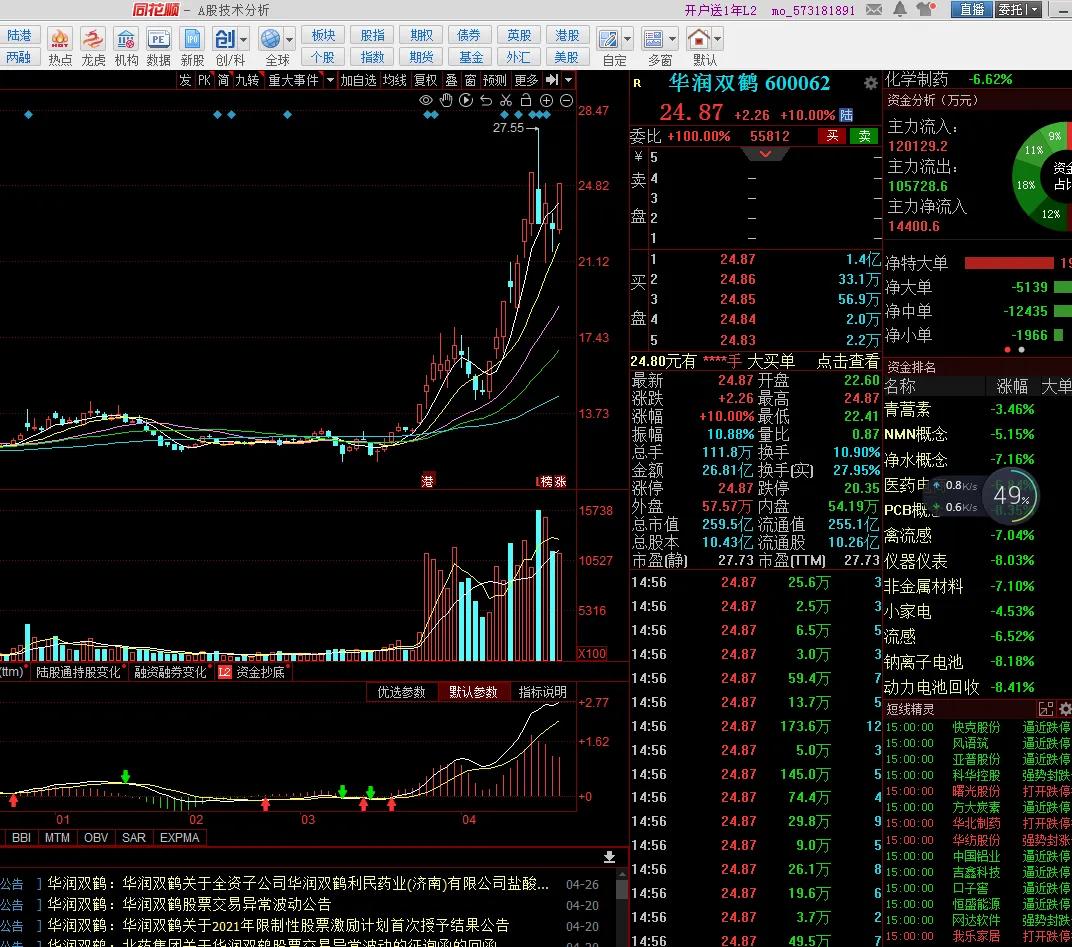Expand the 委托 dropdown in title bar
The height and width of the screenshot is (947, 1072).
pyautogui.click(x=1034, y=10)
